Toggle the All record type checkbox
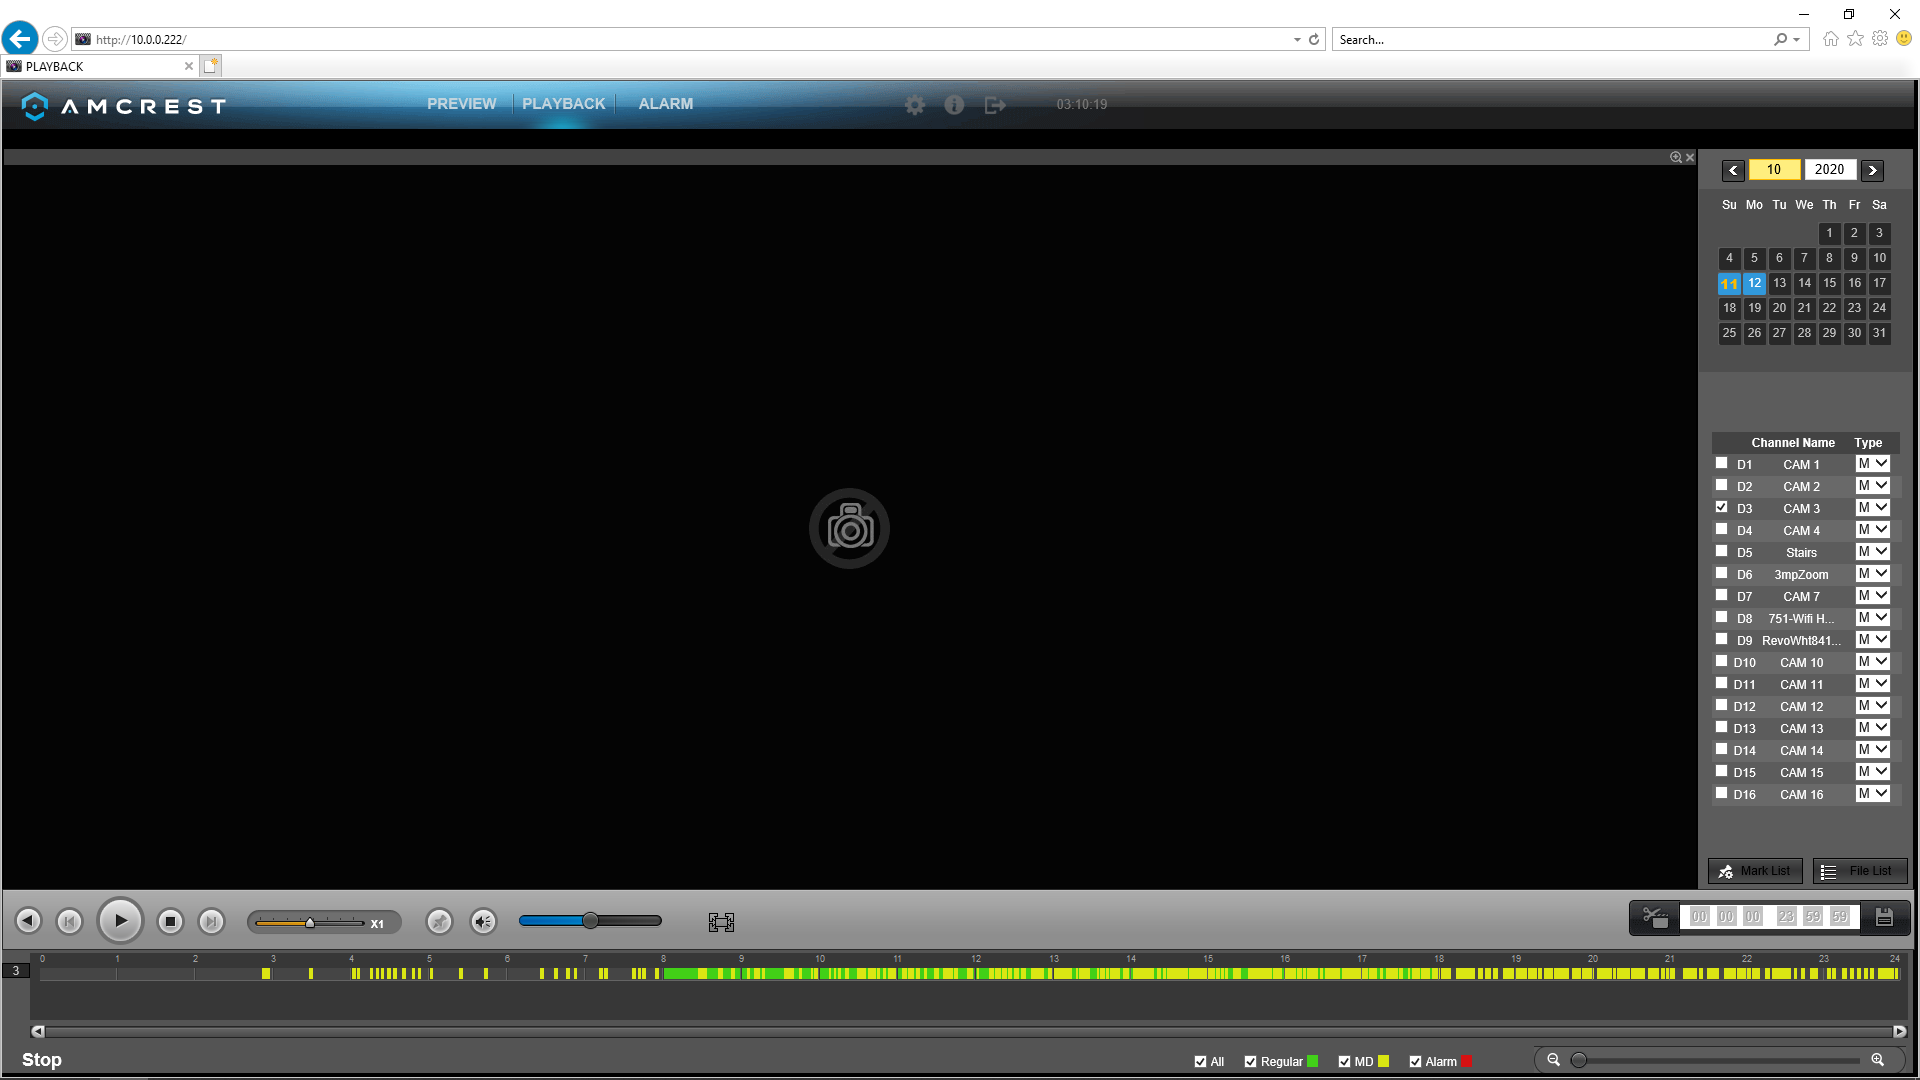 [1200, 1062]
